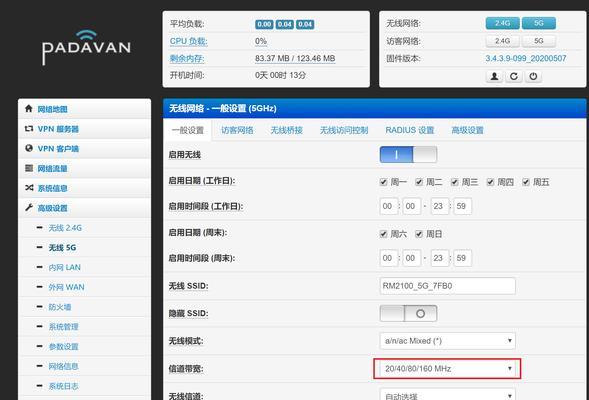The width and height of the screenshot is (589, 400).
Task: Click the 无线 SSID input field
Action: 447,286
